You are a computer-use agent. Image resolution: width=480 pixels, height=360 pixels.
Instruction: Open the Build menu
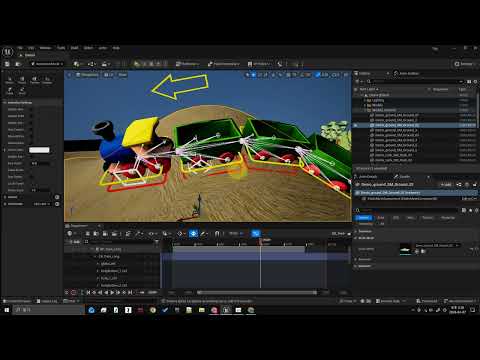click(74, 48)
